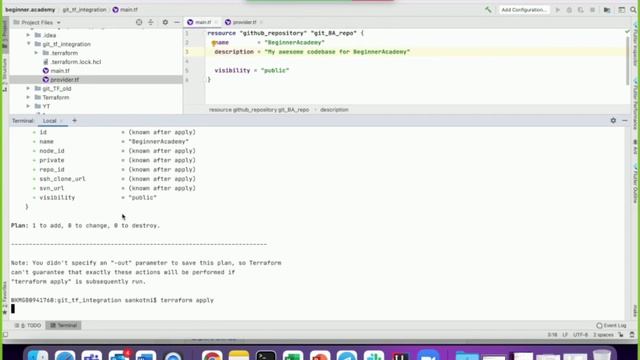
Task: Click the cursor position indicator 3:16
Action: (552, 335)
